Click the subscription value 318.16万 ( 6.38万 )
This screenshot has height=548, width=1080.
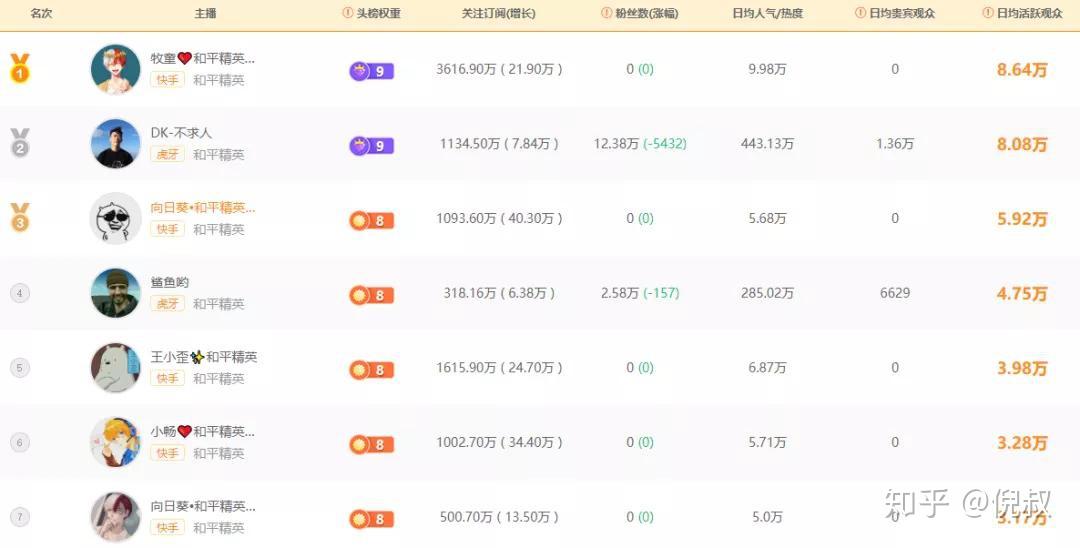pos(499,293)
